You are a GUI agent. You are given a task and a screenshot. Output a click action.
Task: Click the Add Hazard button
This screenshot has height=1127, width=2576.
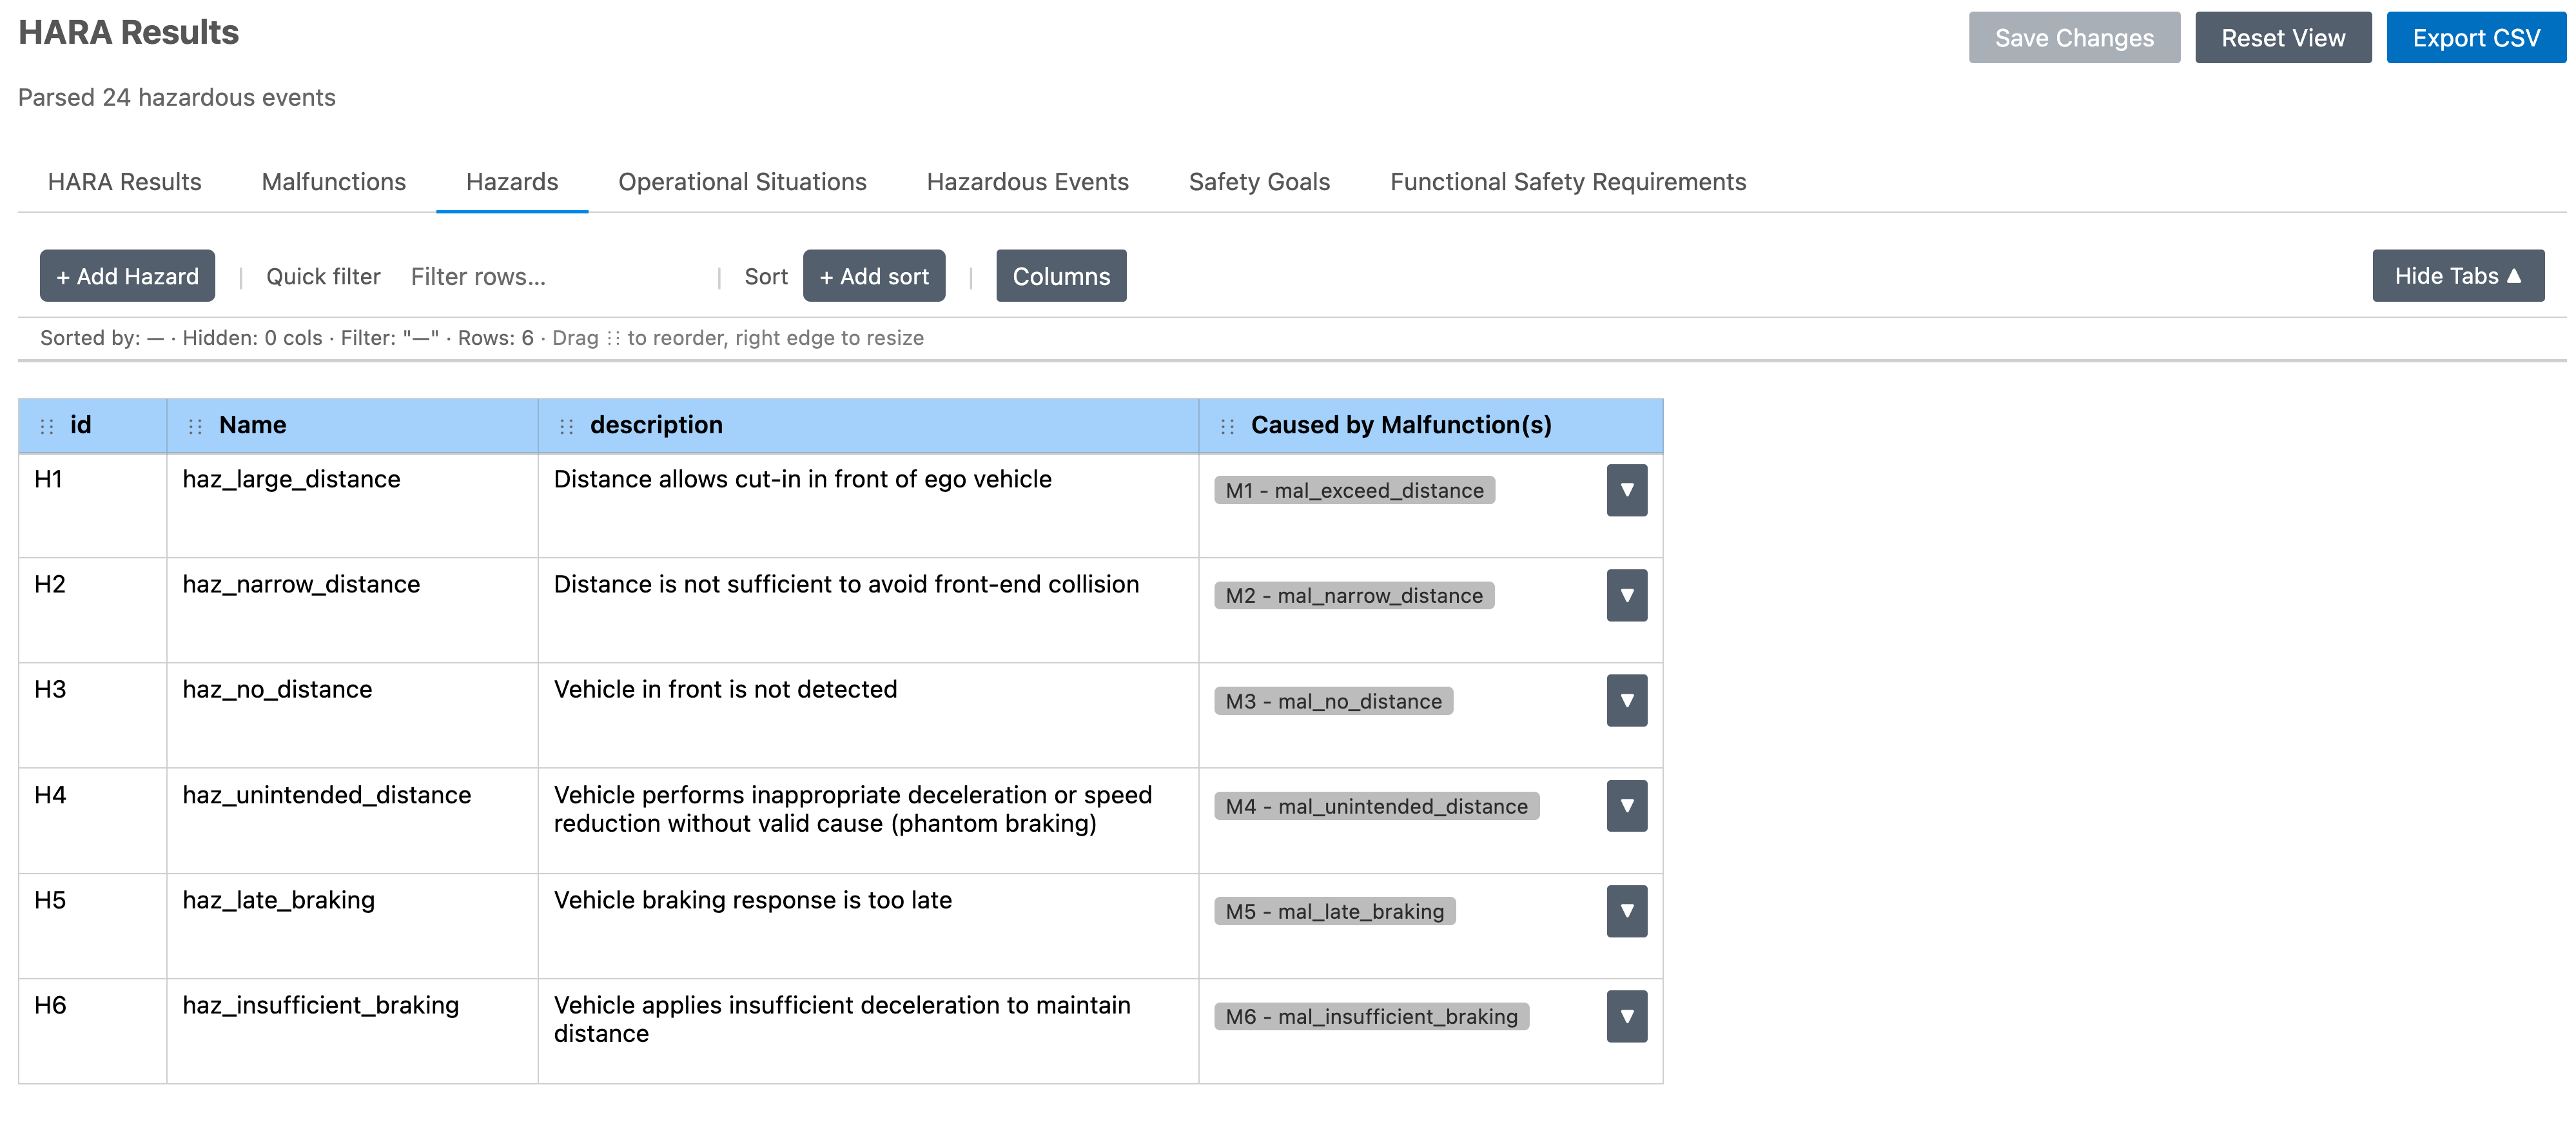127,276
